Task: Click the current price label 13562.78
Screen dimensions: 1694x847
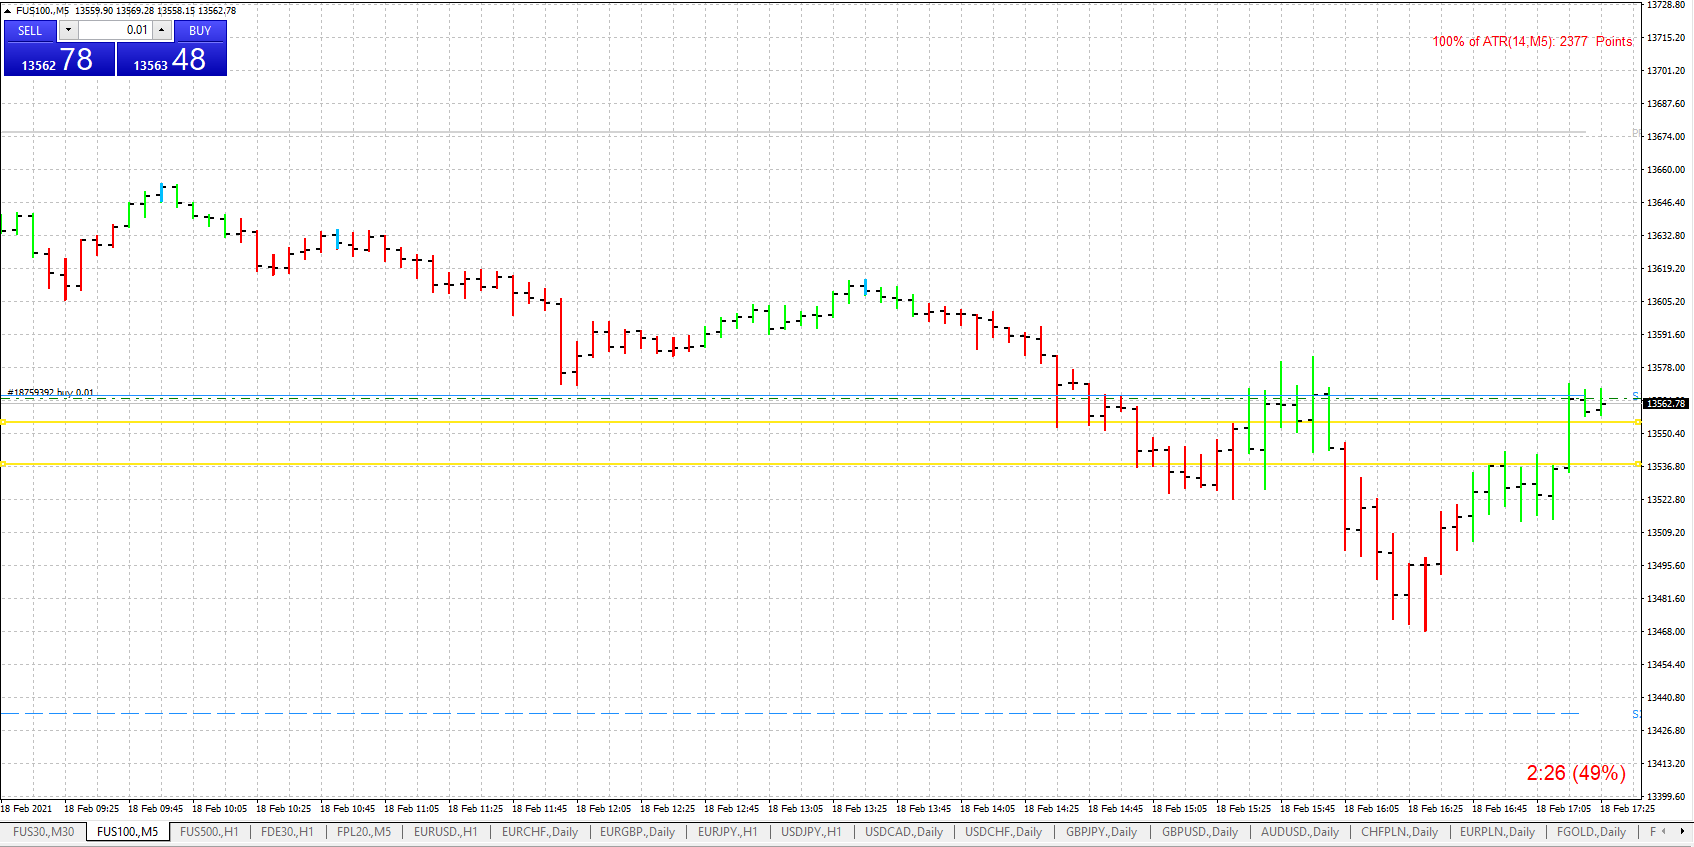Action: coord(1665,403)
